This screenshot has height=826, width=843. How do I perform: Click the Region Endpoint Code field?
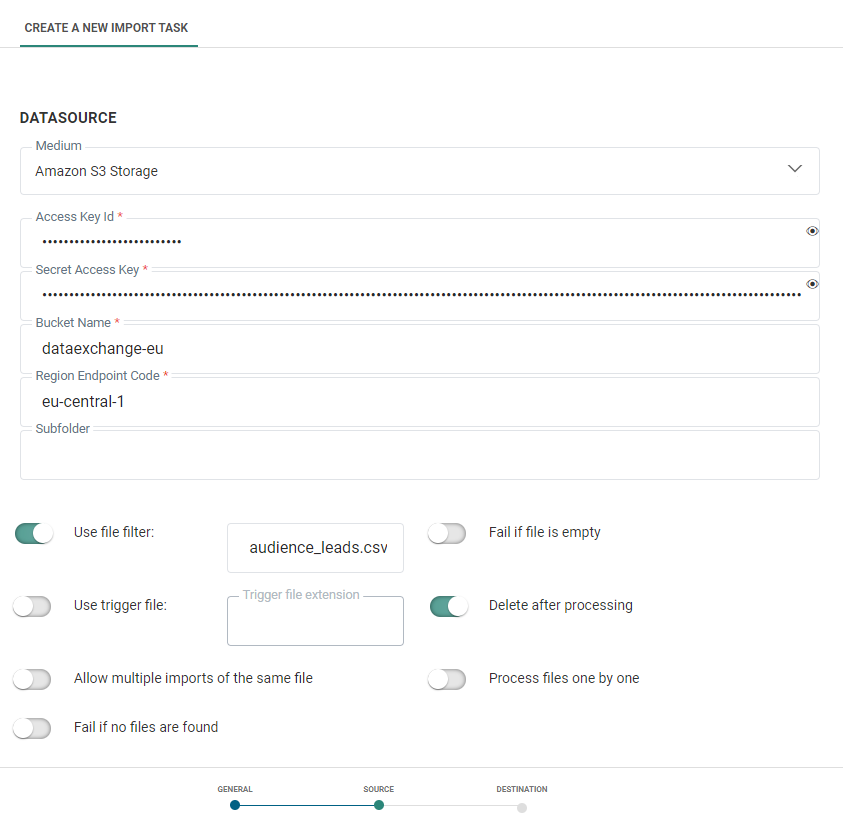click(419, 403)
